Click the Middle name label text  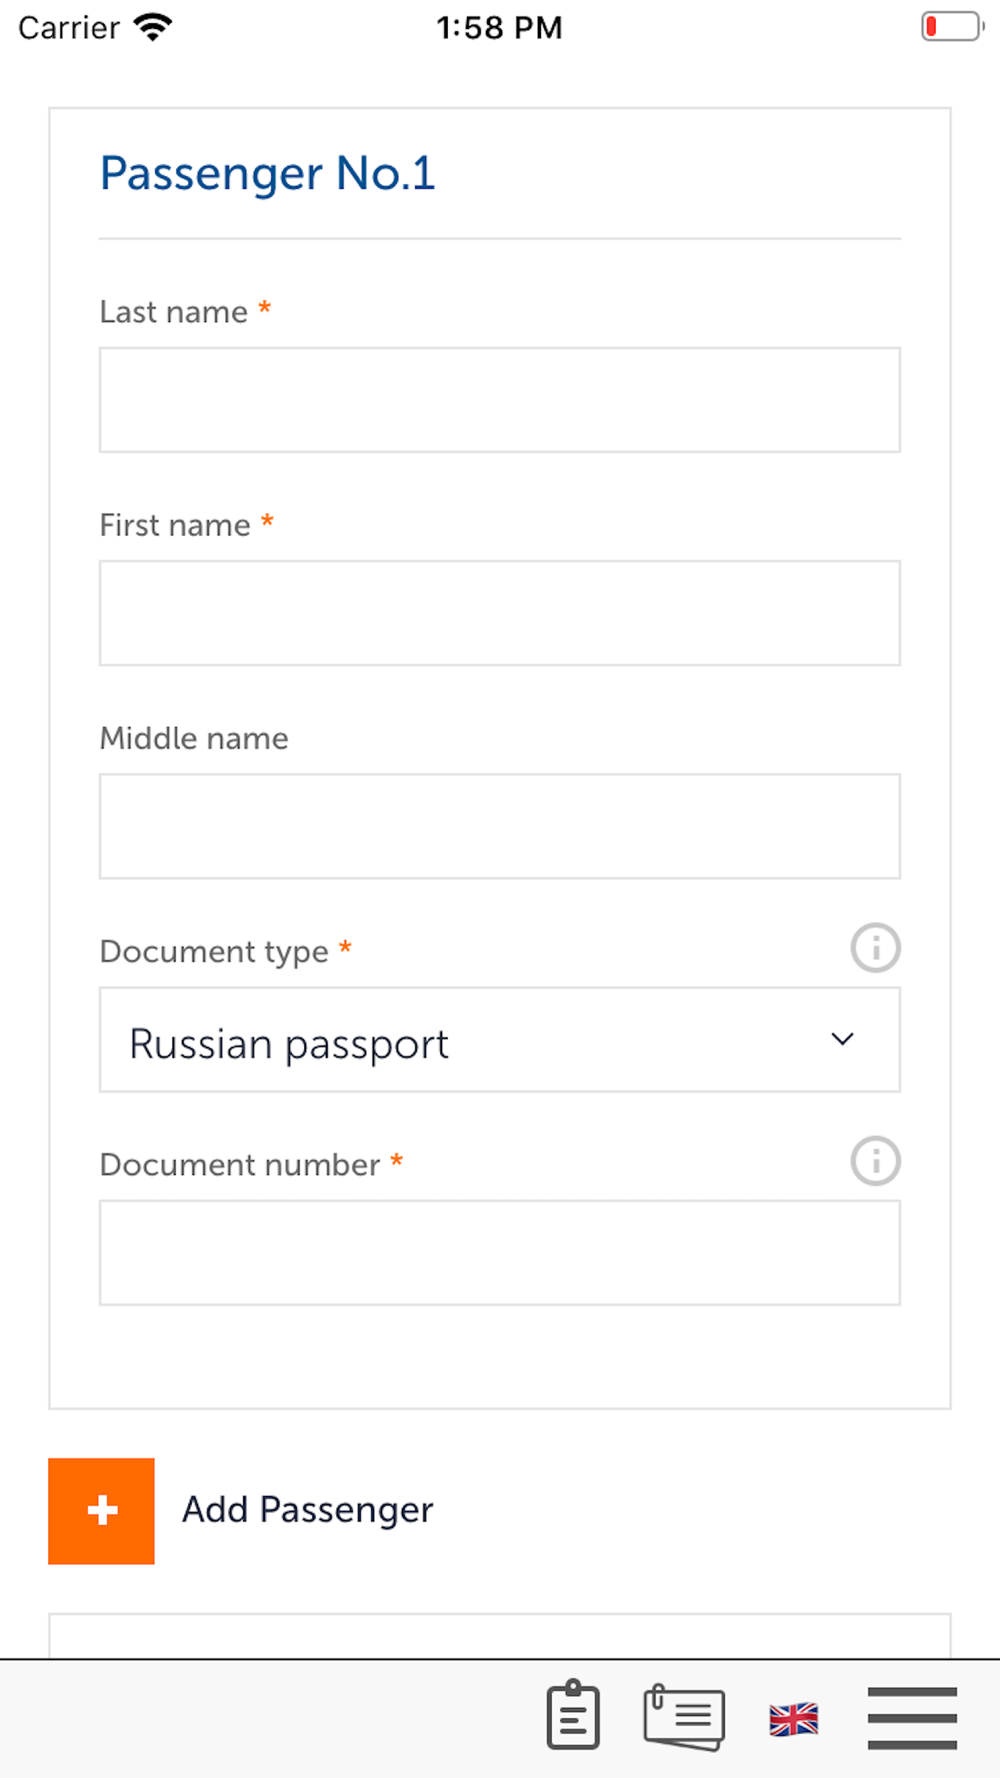(x=194, y=738)
